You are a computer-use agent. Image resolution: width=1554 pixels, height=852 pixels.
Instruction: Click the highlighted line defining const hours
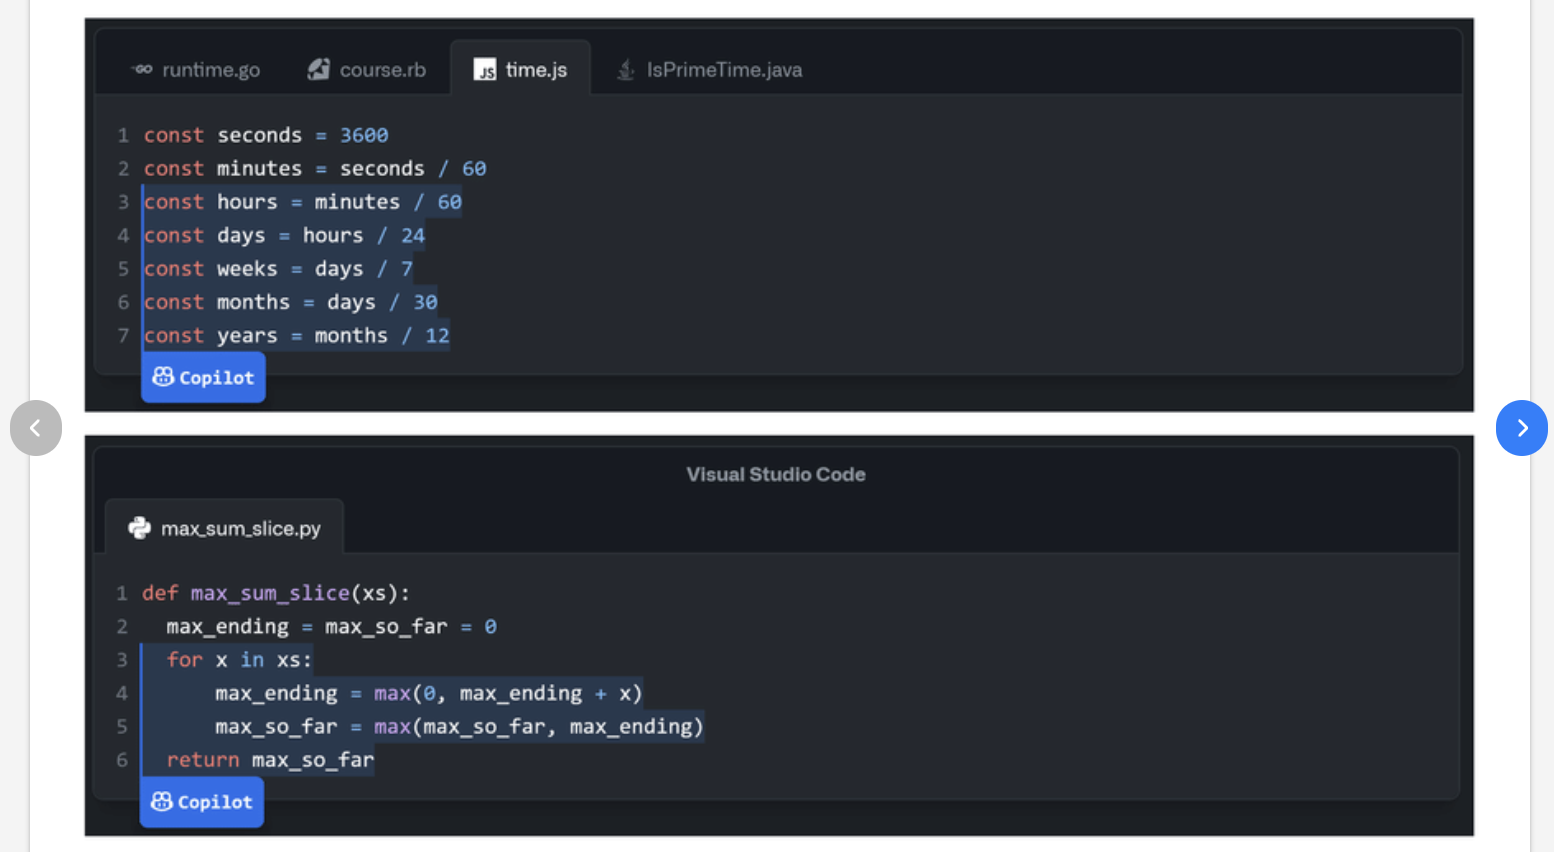300,201
